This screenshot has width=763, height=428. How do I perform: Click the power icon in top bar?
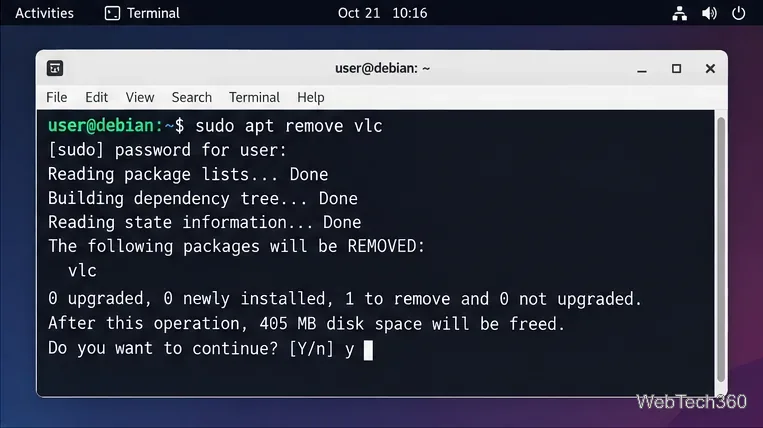pyautogui.click(x=738, y=13)
